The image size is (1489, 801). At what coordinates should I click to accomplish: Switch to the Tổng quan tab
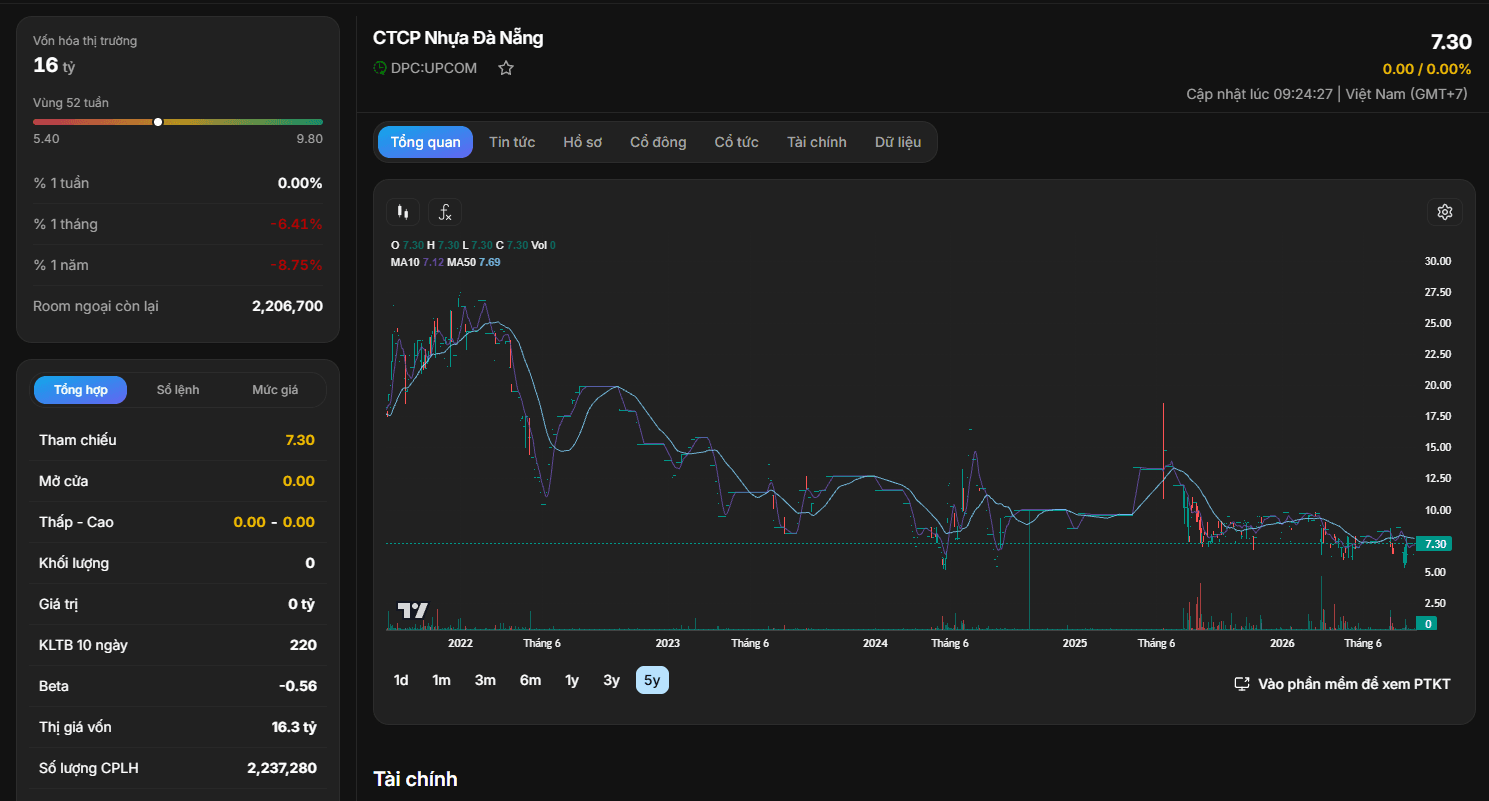click(426, 142)
